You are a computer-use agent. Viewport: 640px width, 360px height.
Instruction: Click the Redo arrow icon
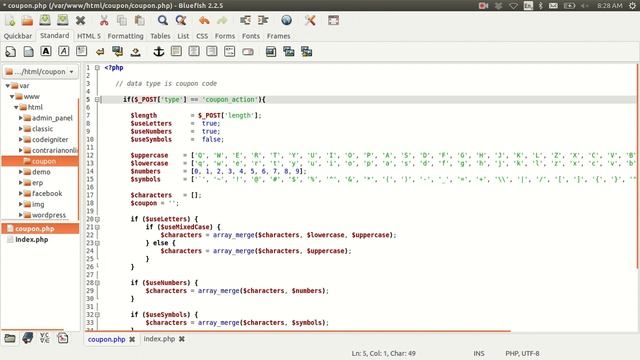tap(222, 20)
